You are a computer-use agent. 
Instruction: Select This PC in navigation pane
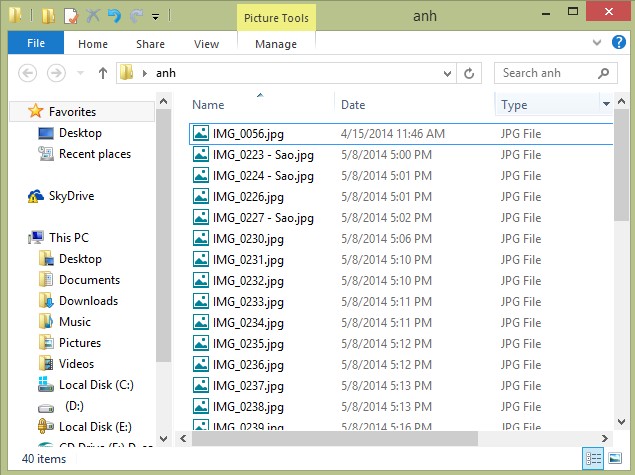click(69, 238)
